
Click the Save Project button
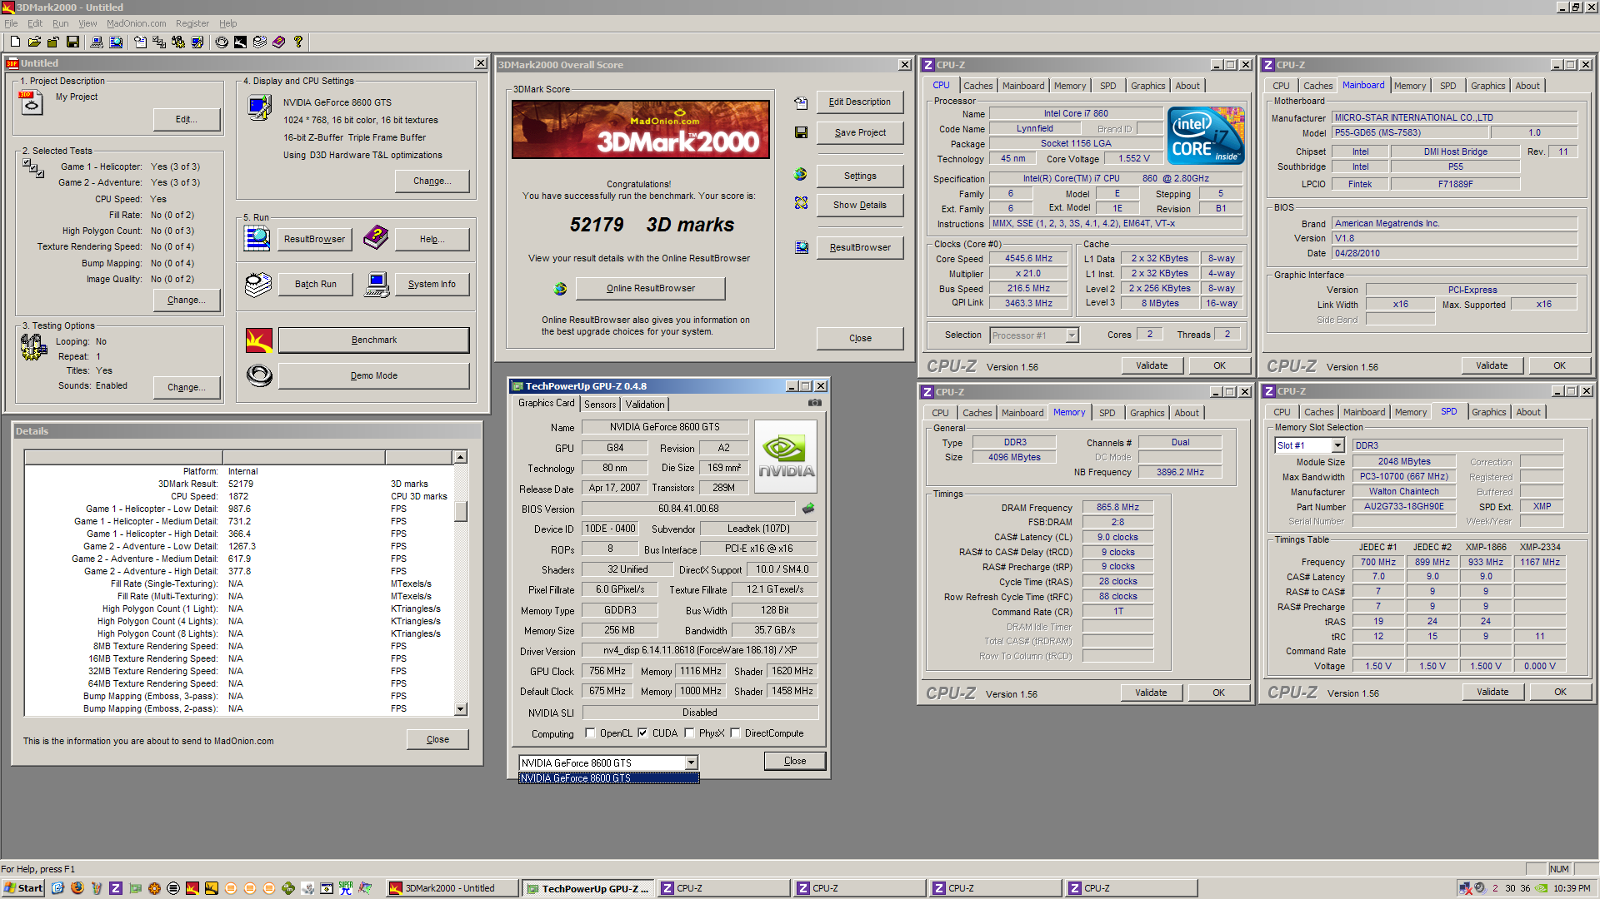(860, 132)
